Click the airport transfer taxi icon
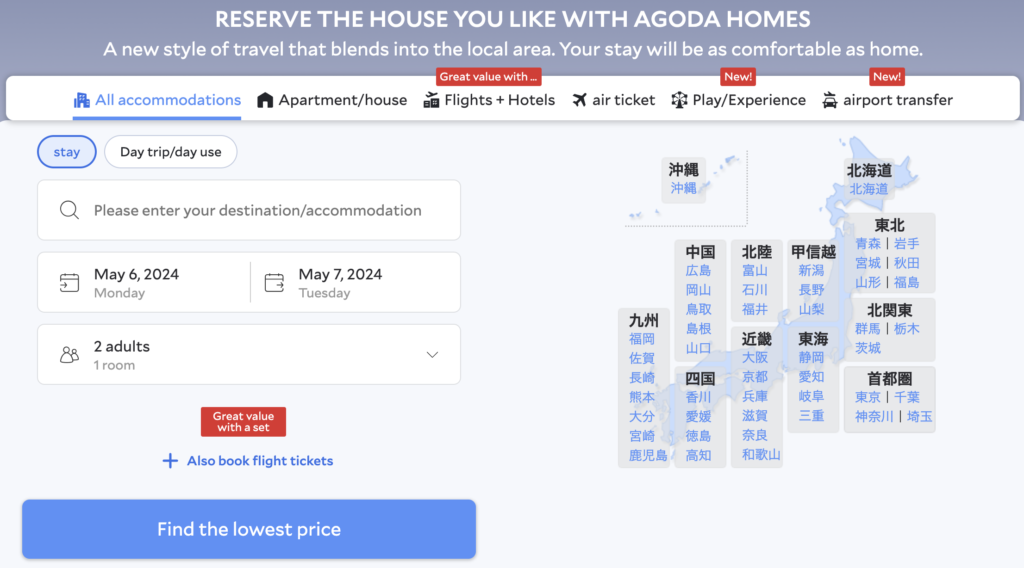This screenshot has height=568, width=1024. click(830, 100)
